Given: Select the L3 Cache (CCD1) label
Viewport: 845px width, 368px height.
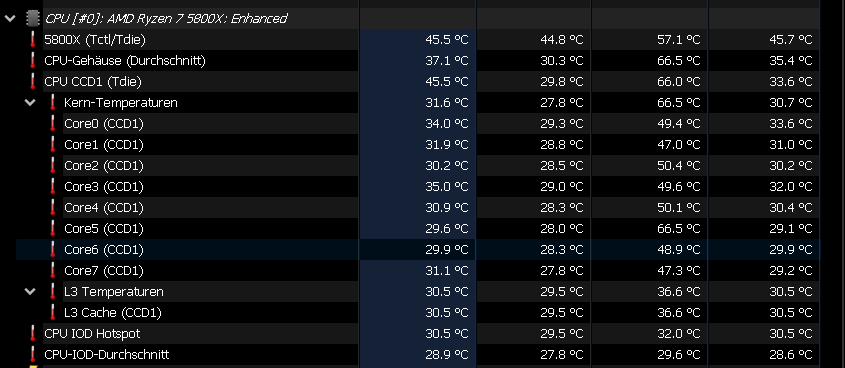Looking at the screenshot, I should [113, 313].
